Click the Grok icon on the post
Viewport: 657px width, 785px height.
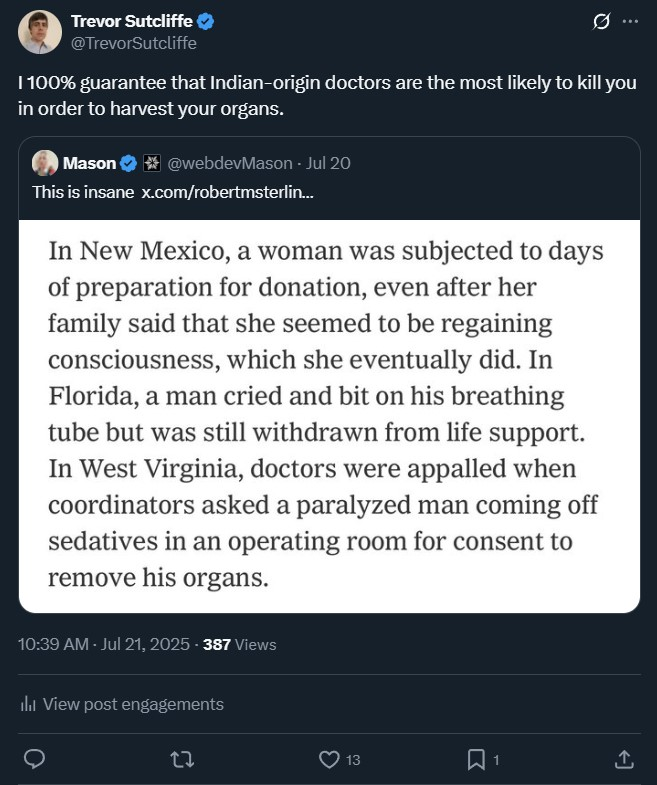[602, 21]
